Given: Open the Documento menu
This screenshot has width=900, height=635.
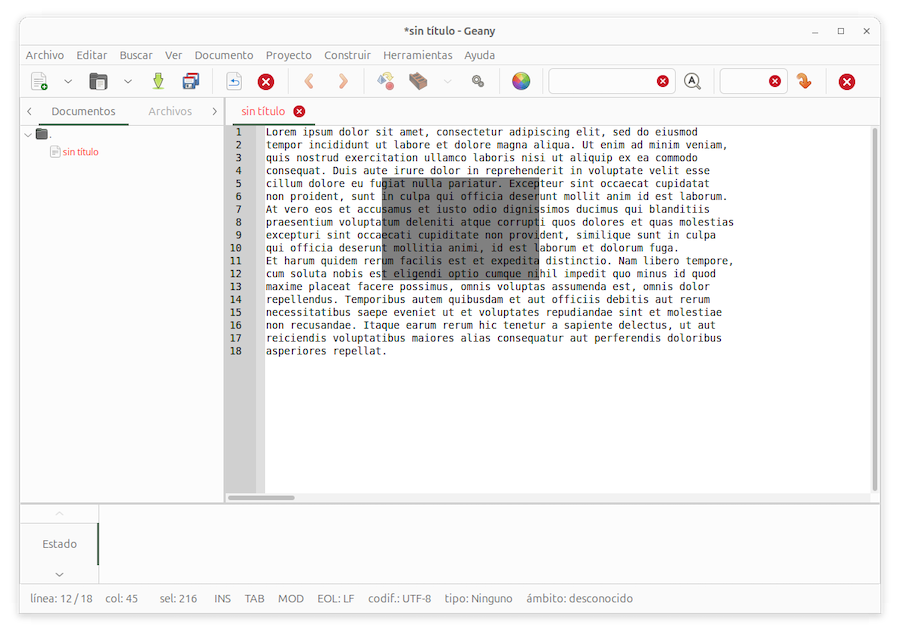Looking at the screenshot, I should tap(224, 55).
